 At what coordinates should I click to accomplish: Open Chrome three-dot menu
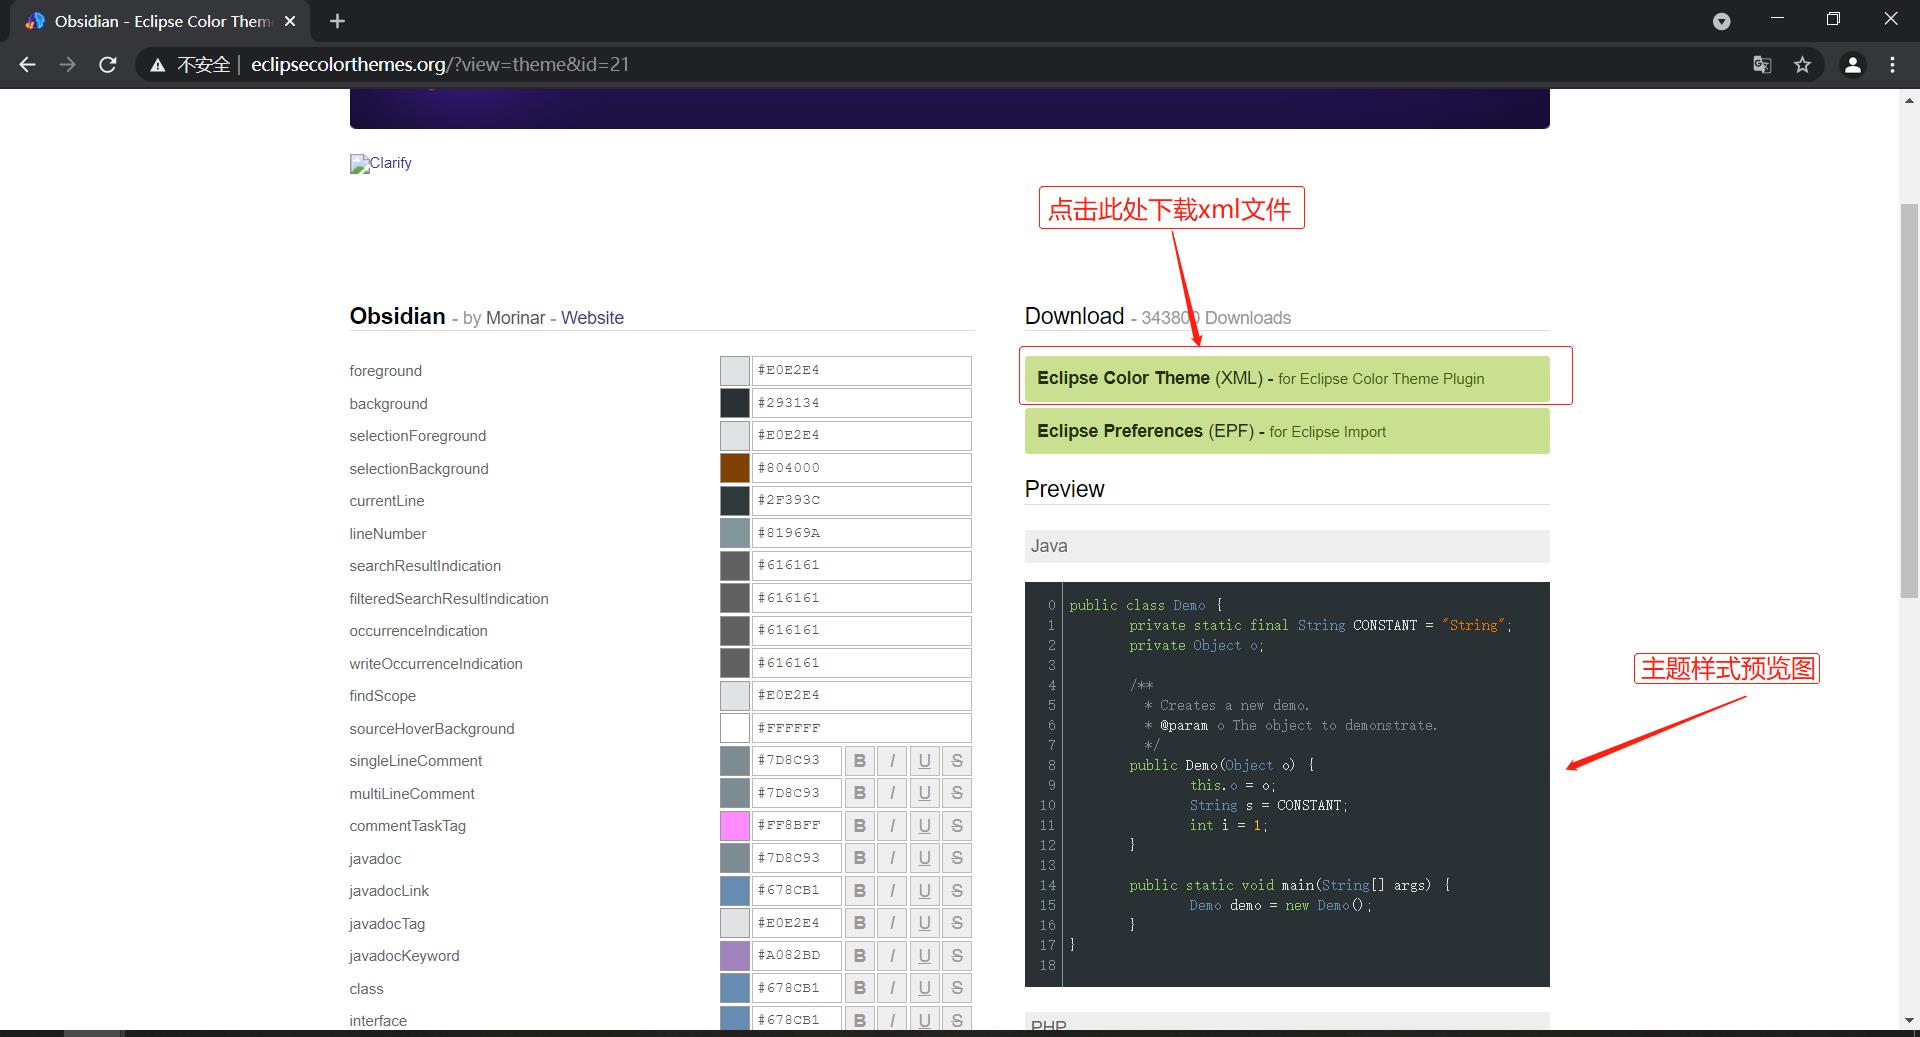1892,65
